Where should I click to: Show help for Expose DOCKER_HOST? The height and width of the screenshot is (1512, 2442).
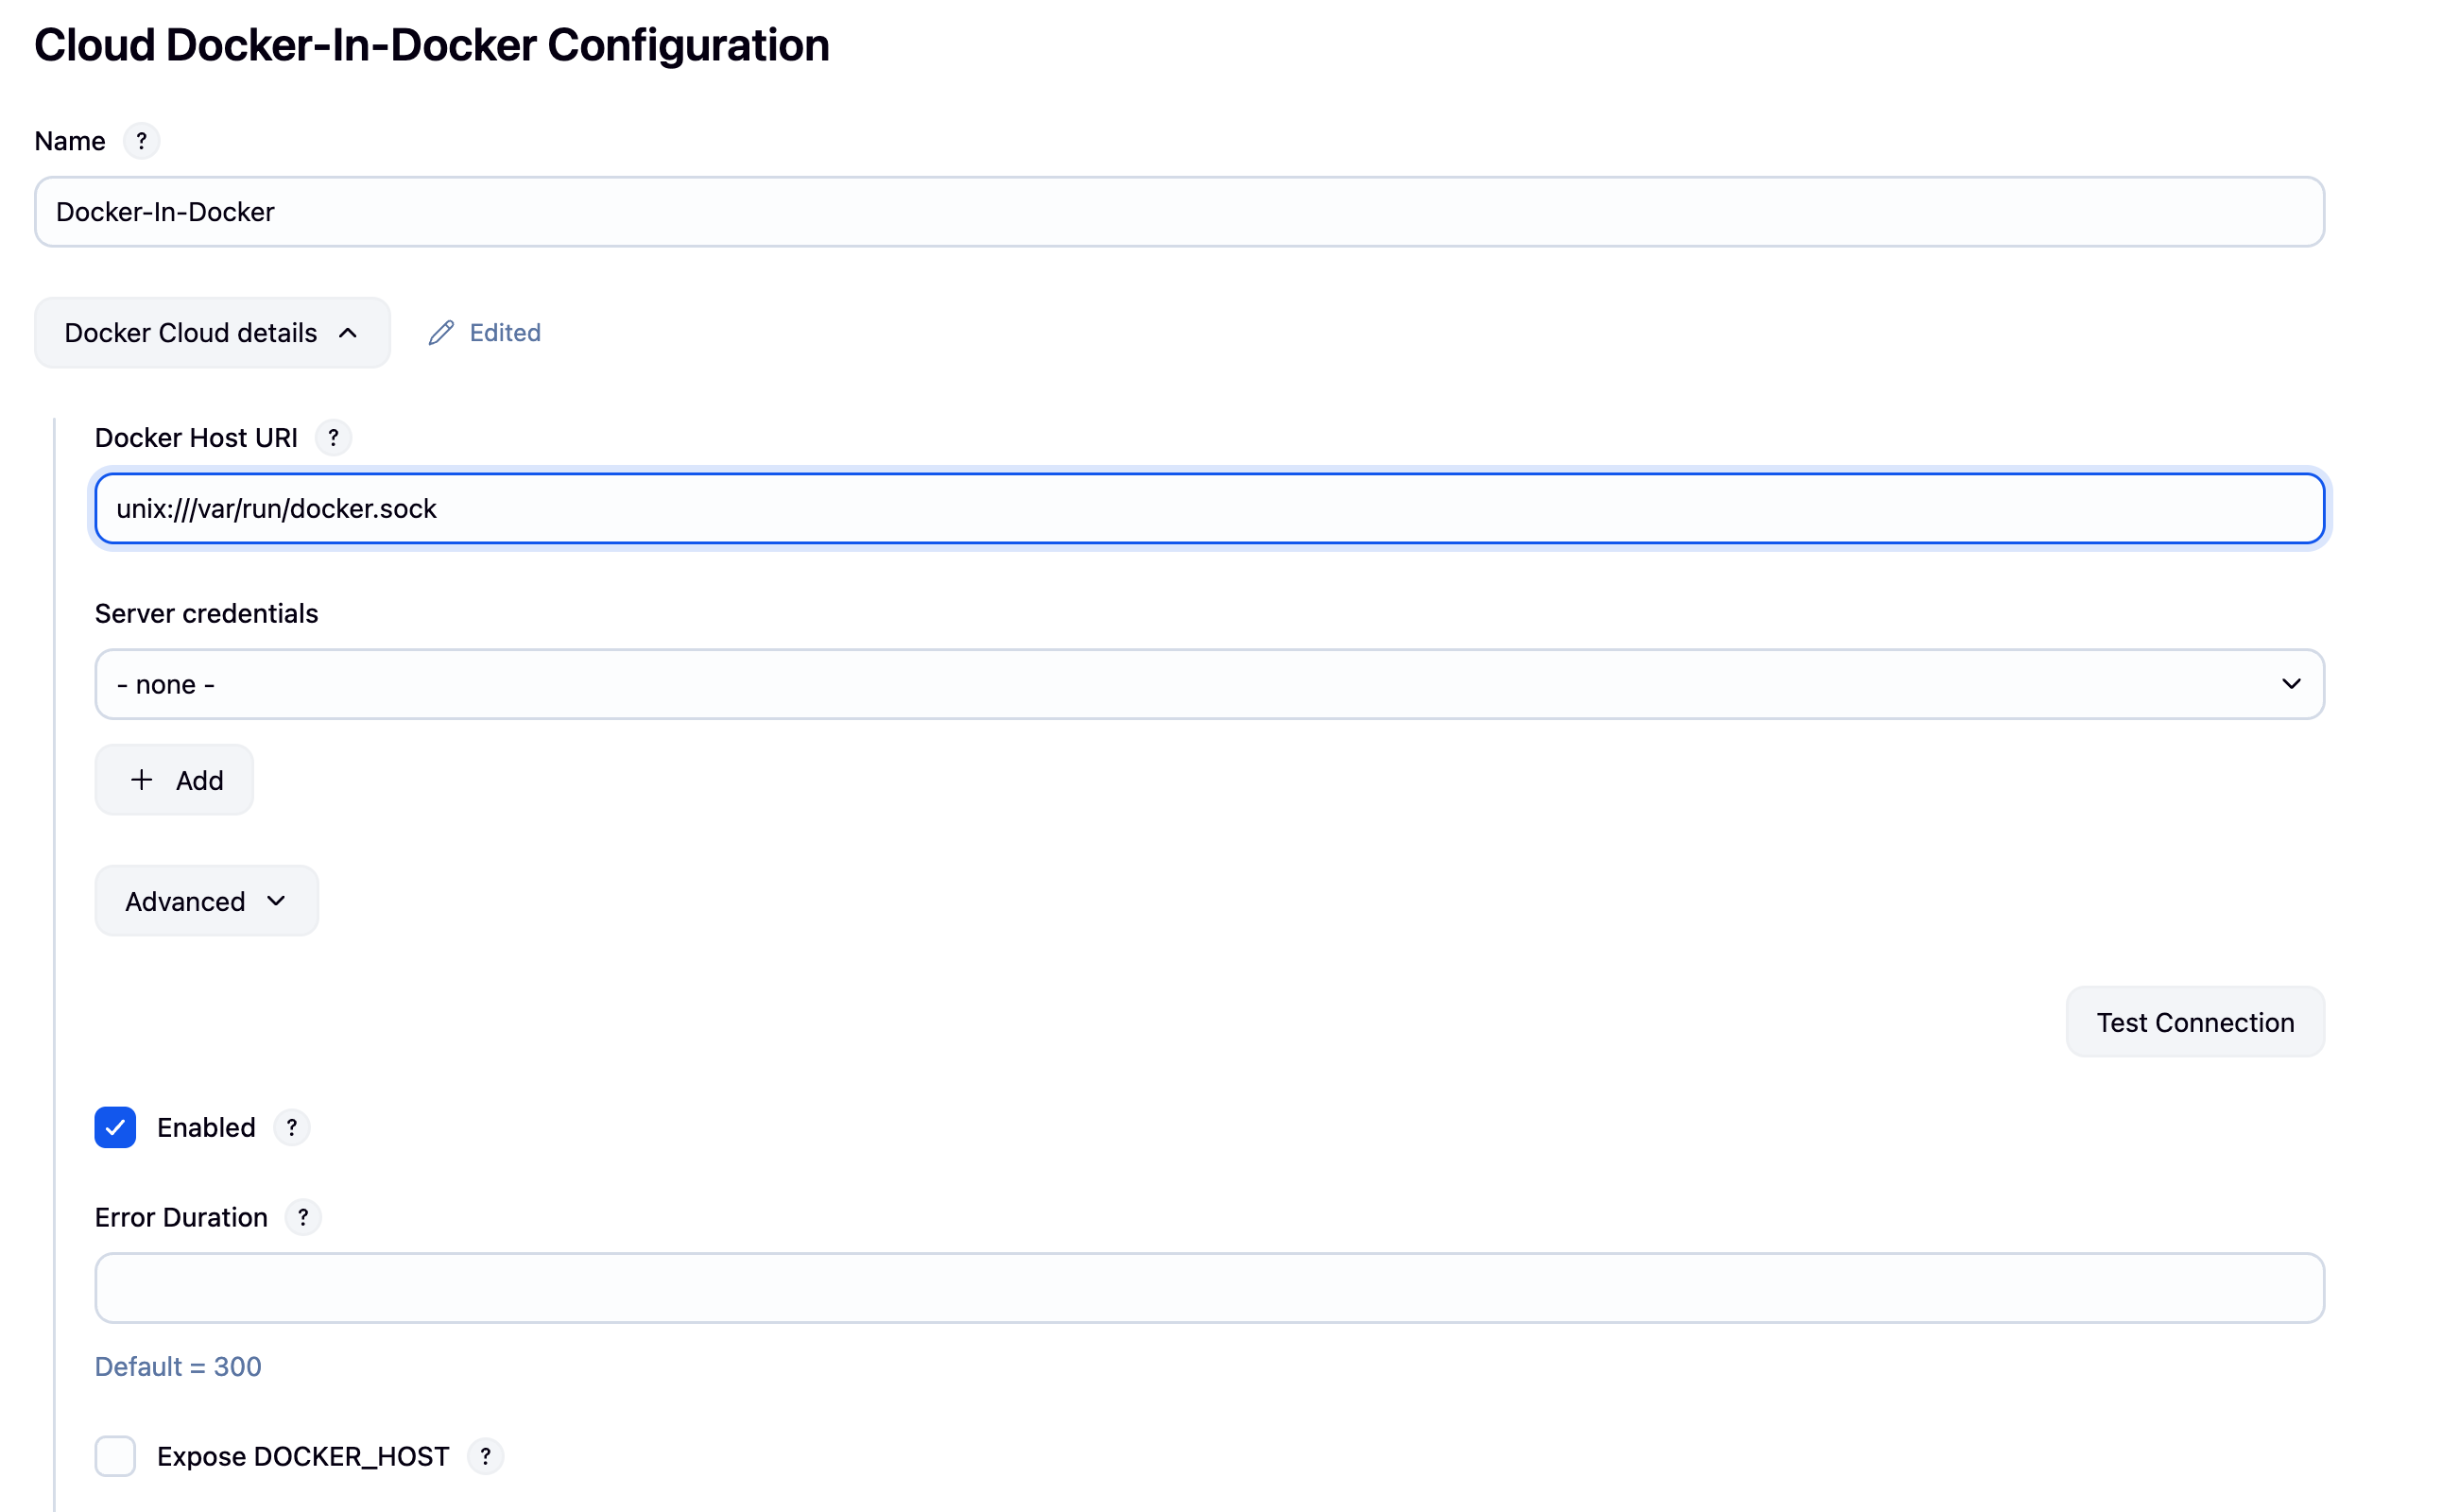point(485,1456)
